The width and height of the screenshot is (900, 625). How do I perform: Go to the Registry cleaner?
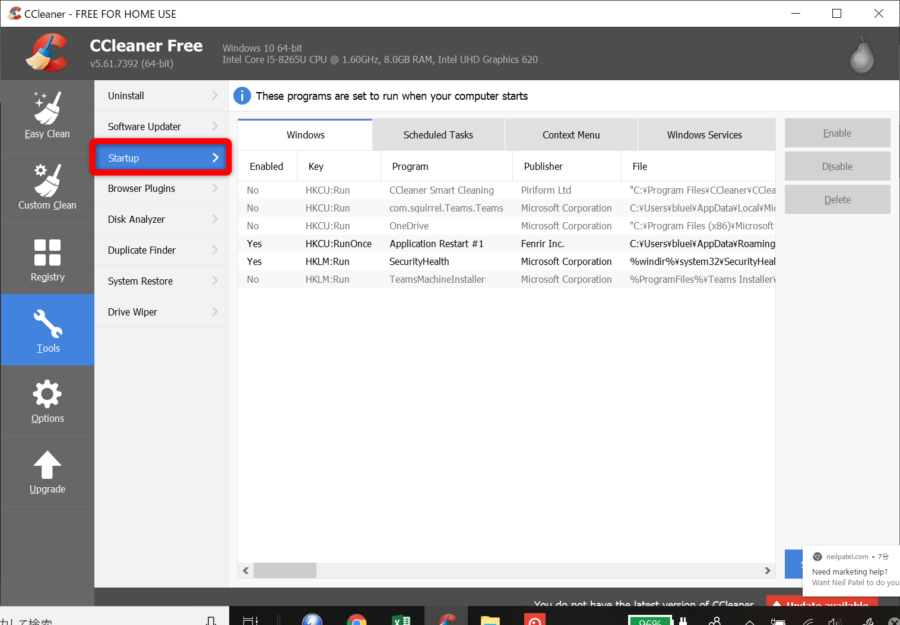pyautogui.click(x=47, y=259)
